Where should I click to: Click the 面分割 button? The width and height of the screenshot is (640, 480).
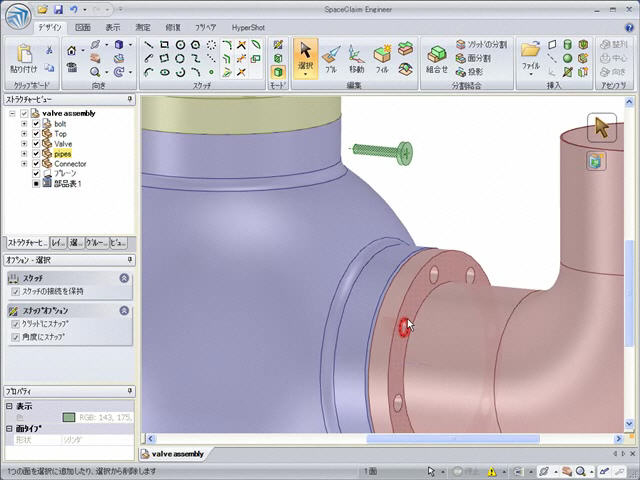click(473, 58)
